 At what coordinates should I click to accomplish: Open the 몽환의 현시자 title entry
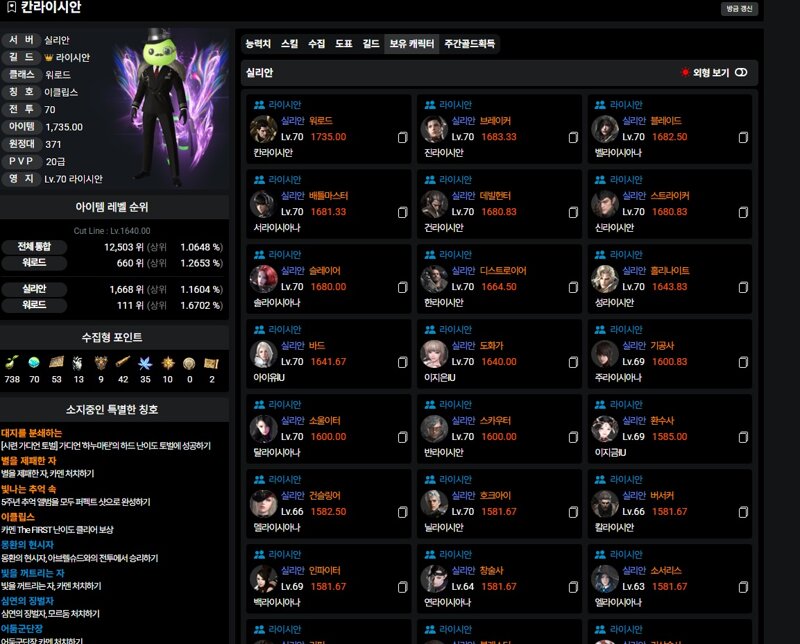click(x=27, y=545)
